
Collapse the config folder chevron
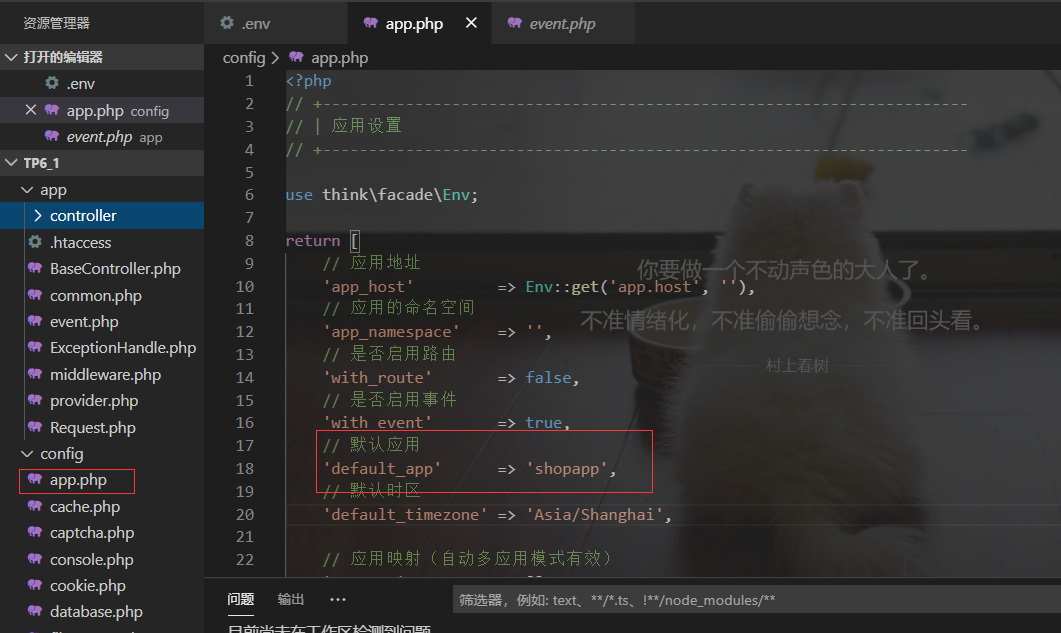[x=27, y=454]
